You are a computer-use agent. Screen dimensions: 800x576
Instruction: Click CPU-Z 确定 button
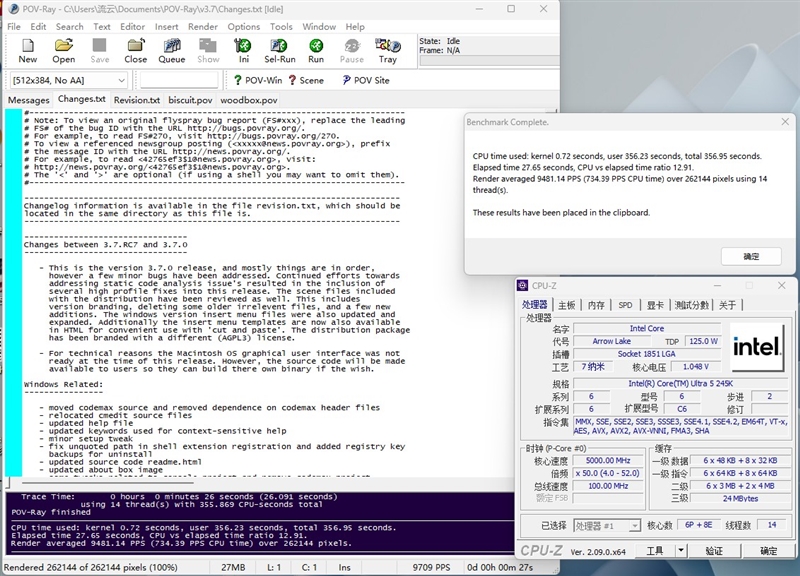point(768,550)
